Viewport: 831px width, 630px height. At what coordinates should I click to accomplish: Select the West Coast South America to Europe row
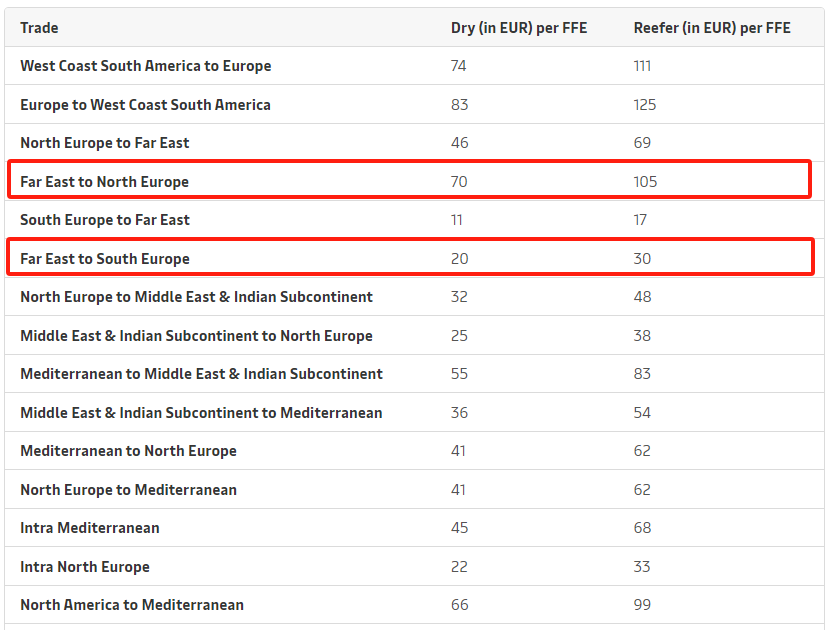coord(414,66)
